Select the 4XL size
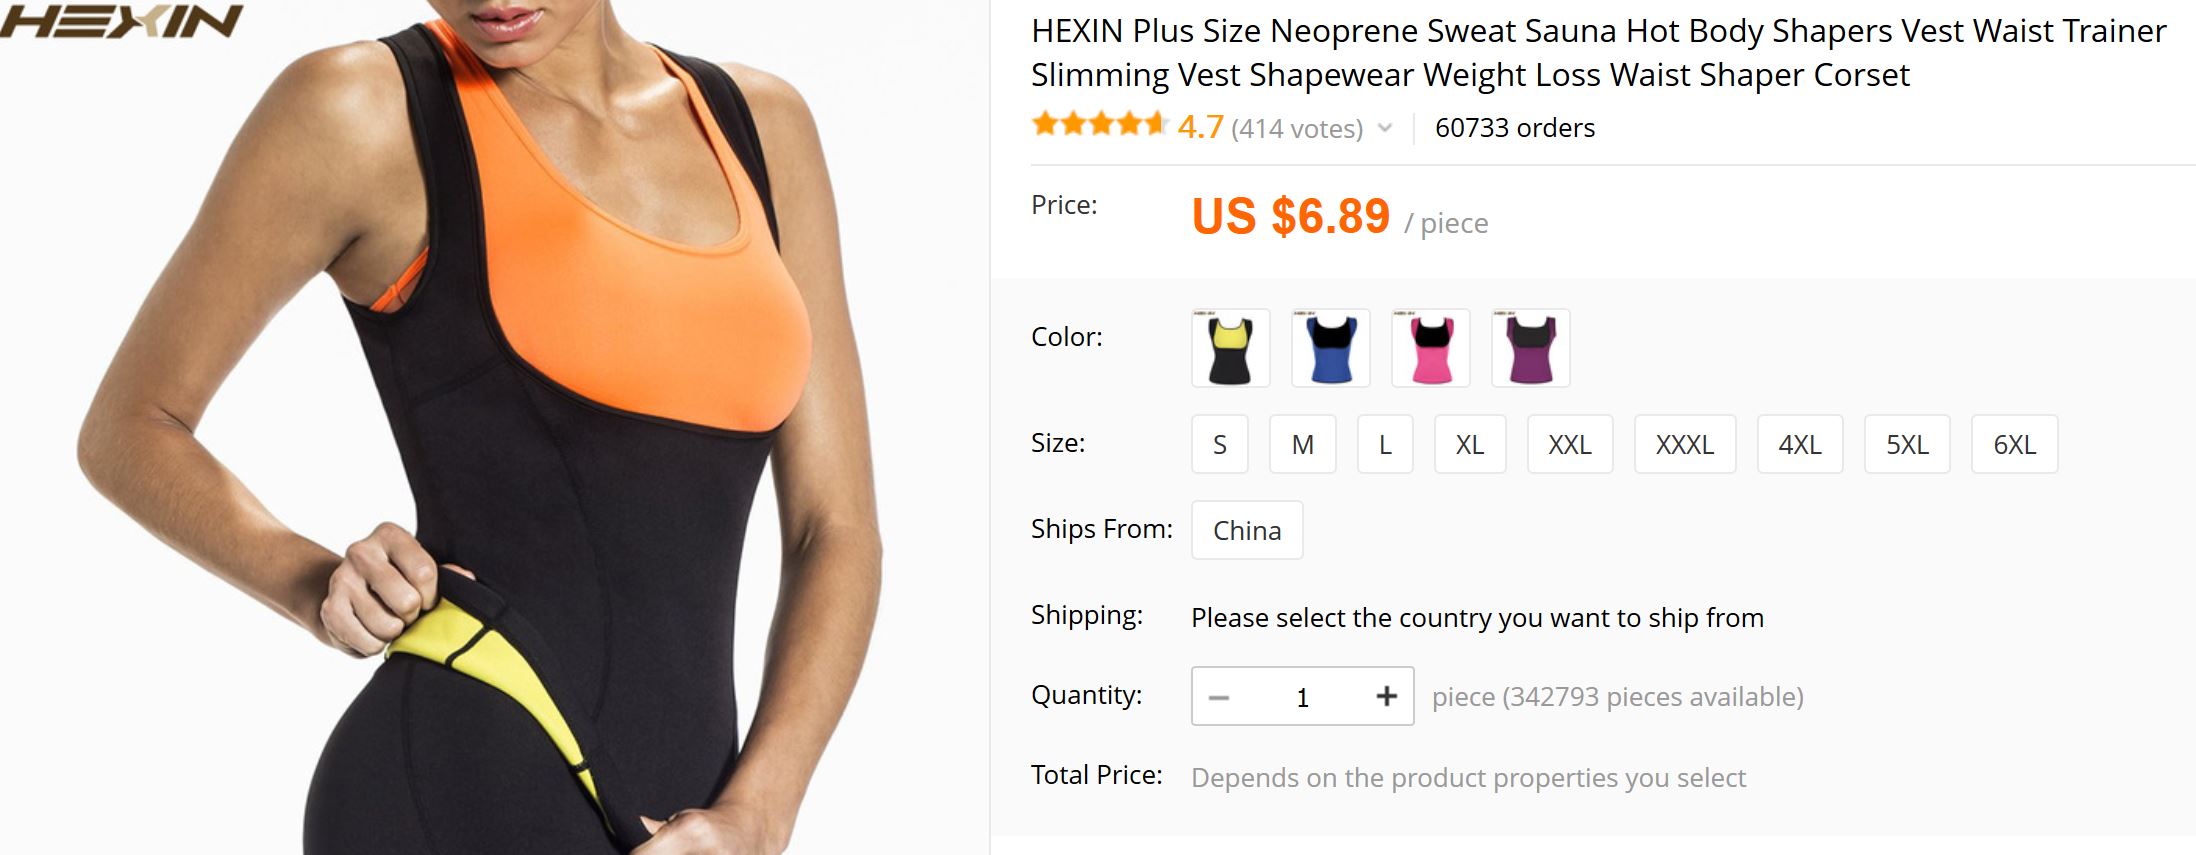 tap(1800, 444)
